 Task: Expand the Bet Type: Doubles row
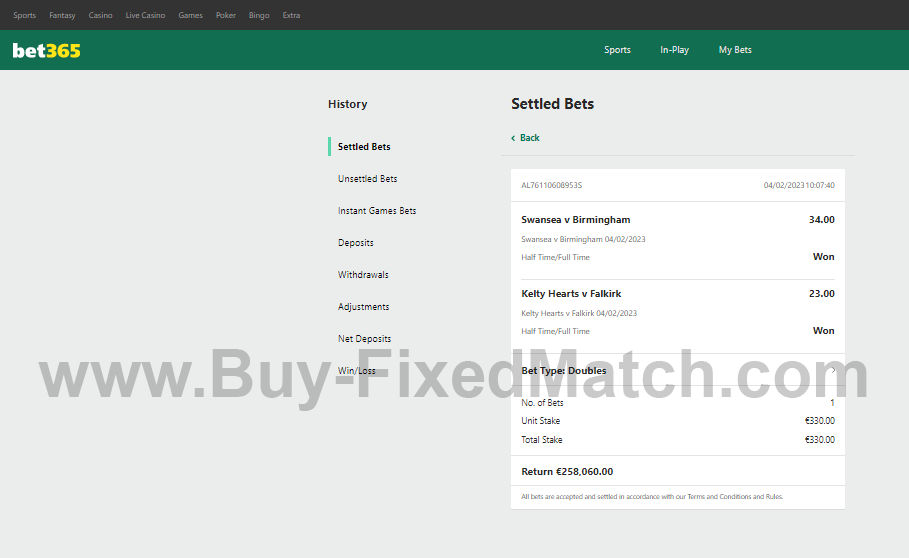tap(832, 371)
